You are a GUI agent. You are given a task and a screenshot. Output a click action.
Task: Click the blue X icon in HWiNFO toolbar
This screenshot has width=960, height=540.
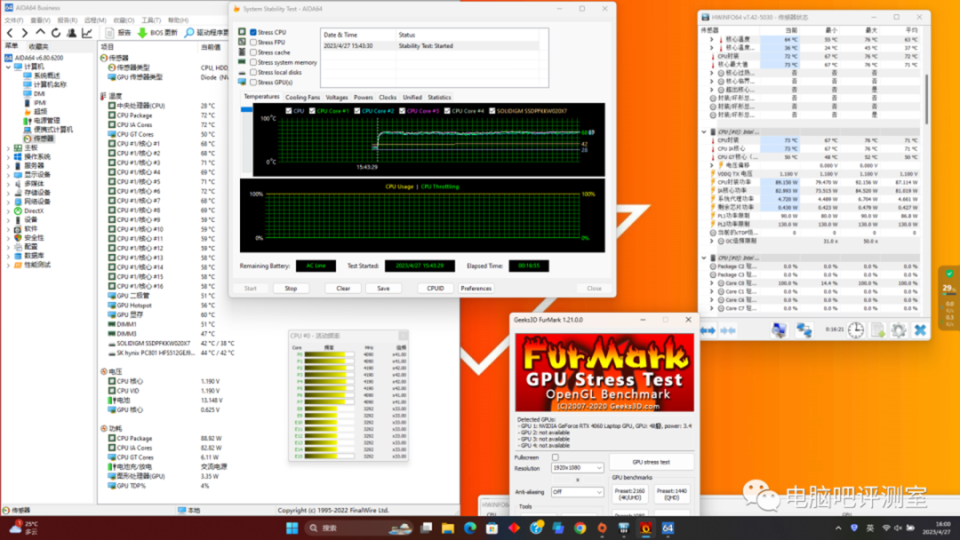pyautogui.click(x=920, y=331)
